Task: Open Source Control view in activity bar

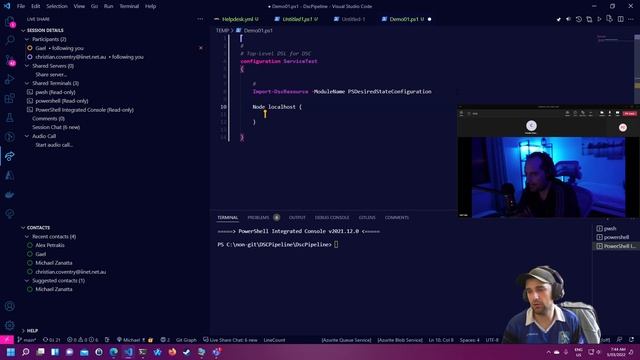Action: pyautogui.click(x=9, y=60)
